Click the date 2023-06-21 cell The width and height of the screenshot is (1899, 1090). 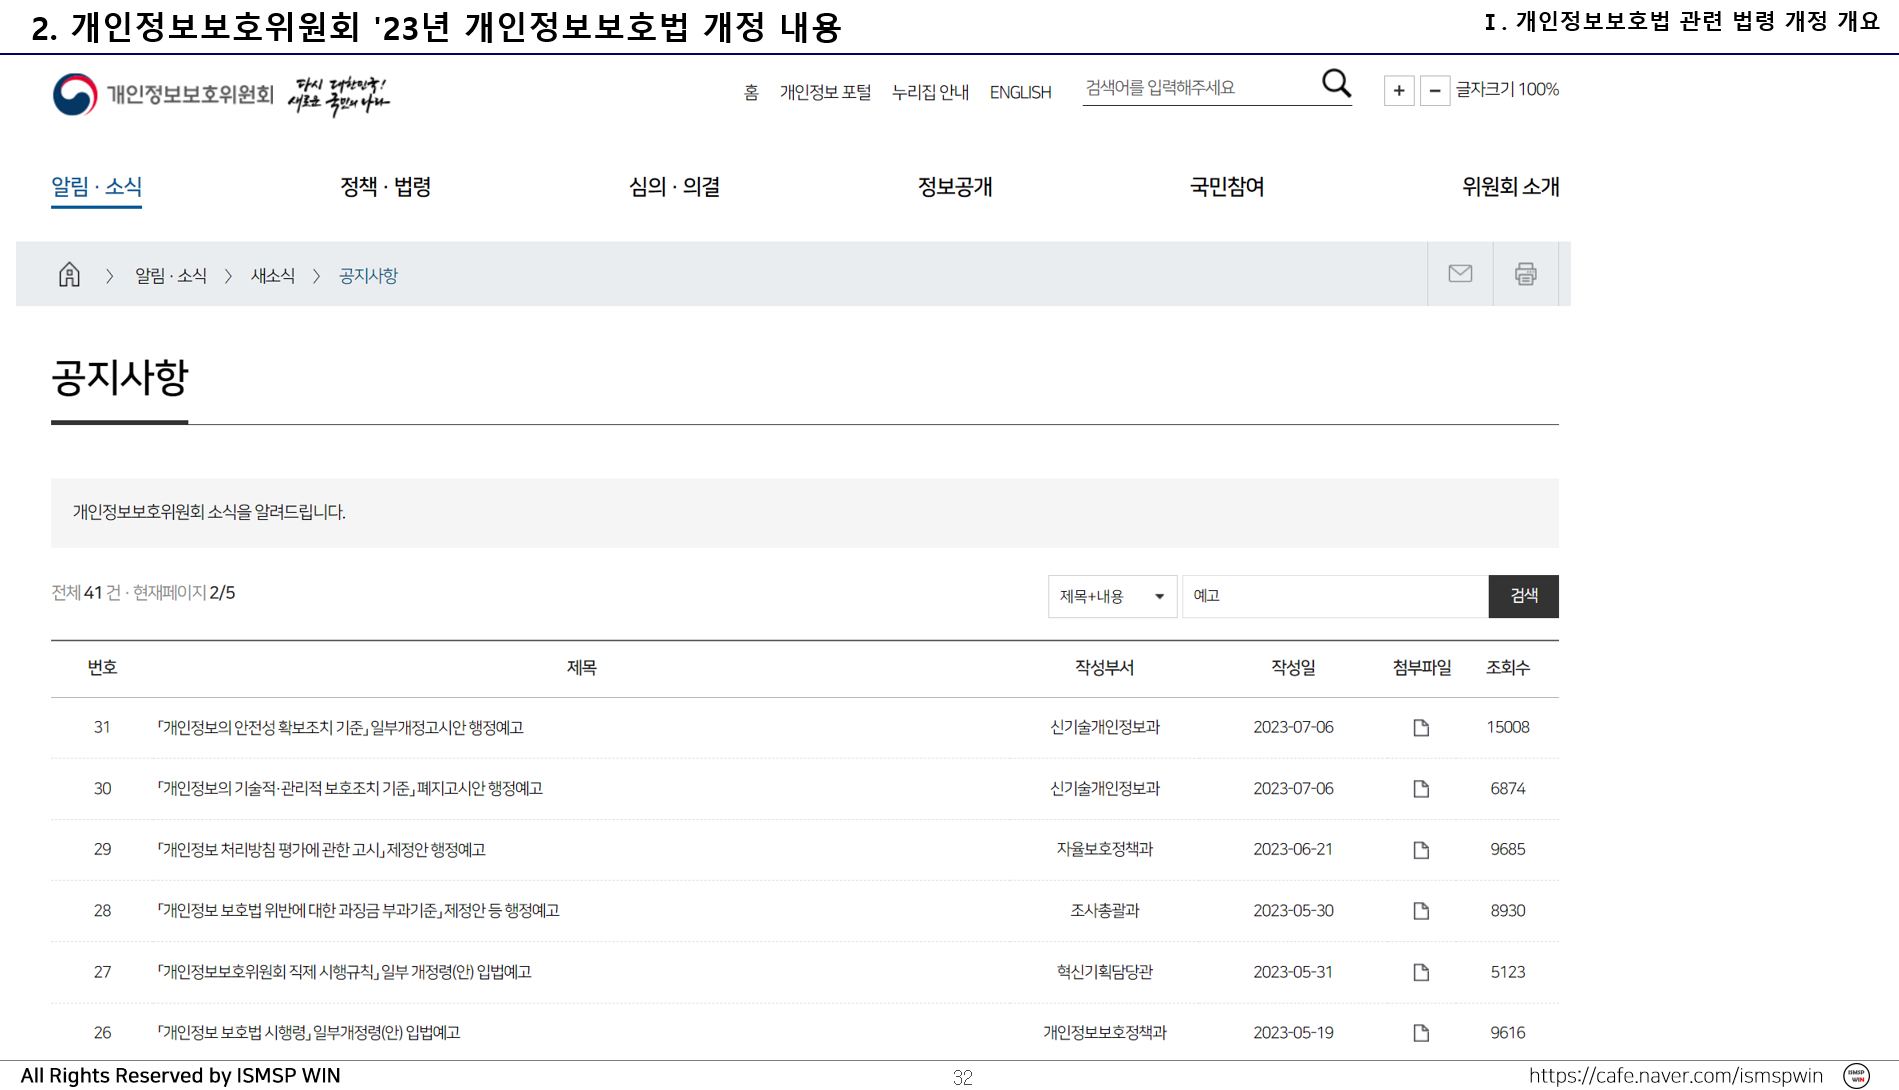tap(1293, 850)
